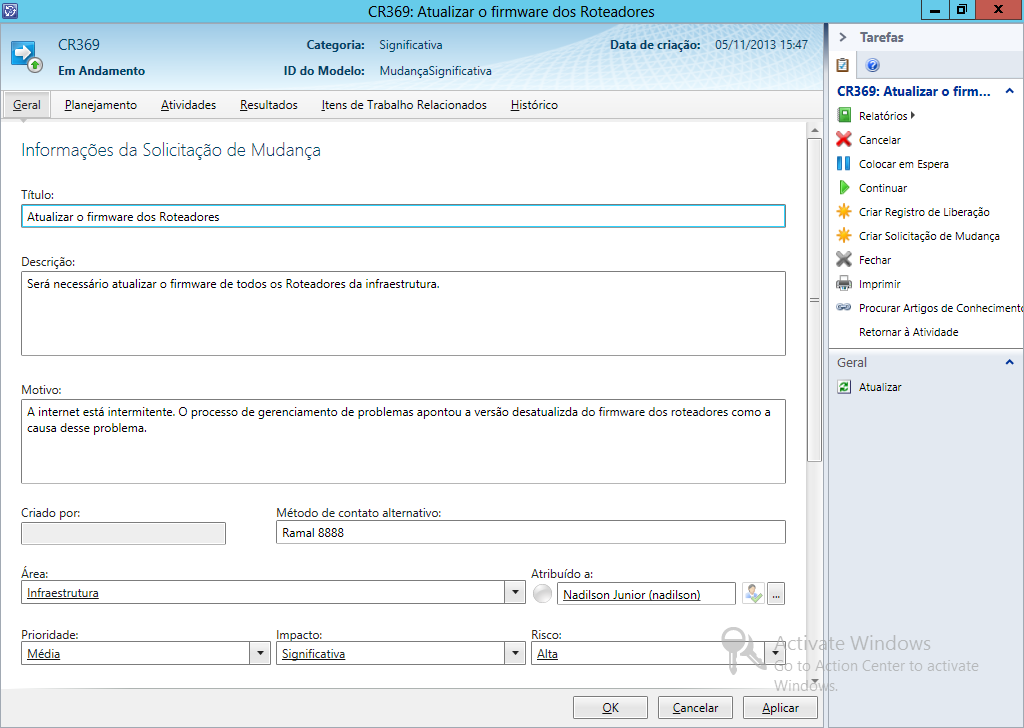Click the OK button
Screen dimensions: 1024x728
point(610,708)
